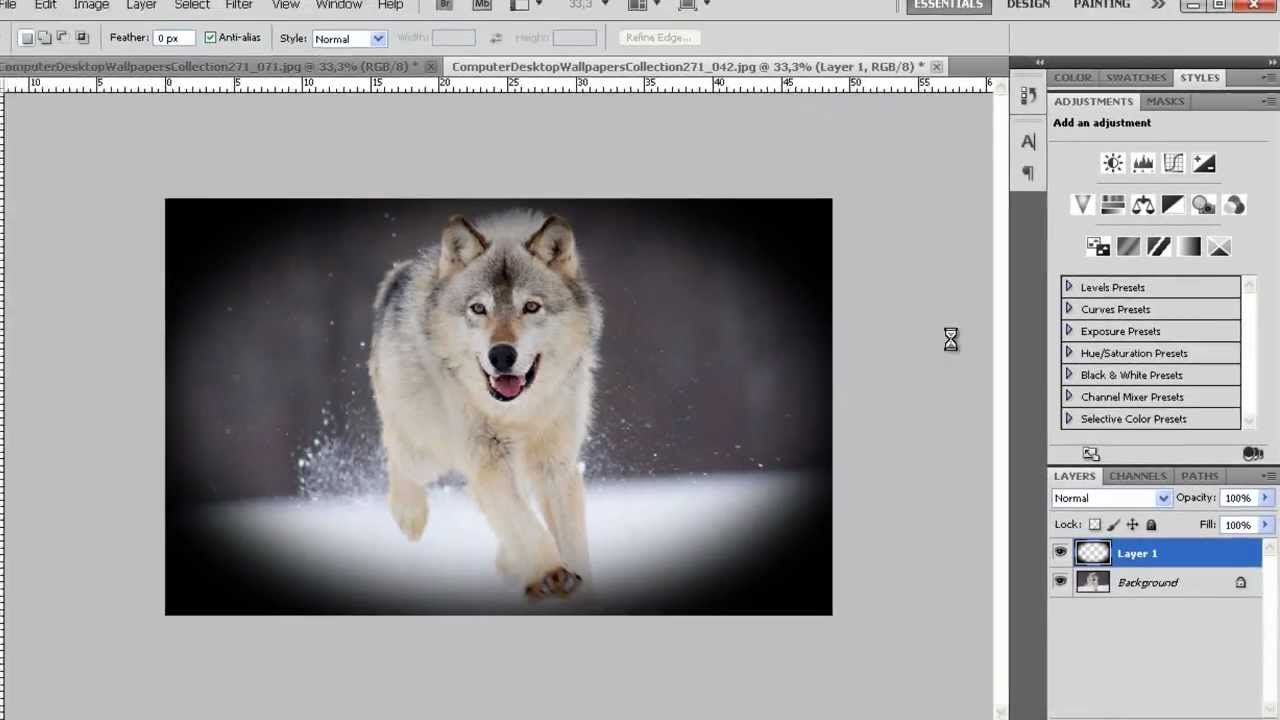Toggle Lock image pixels brush icon
This screenshot has width=1280, height=720.
[1114, 525]
